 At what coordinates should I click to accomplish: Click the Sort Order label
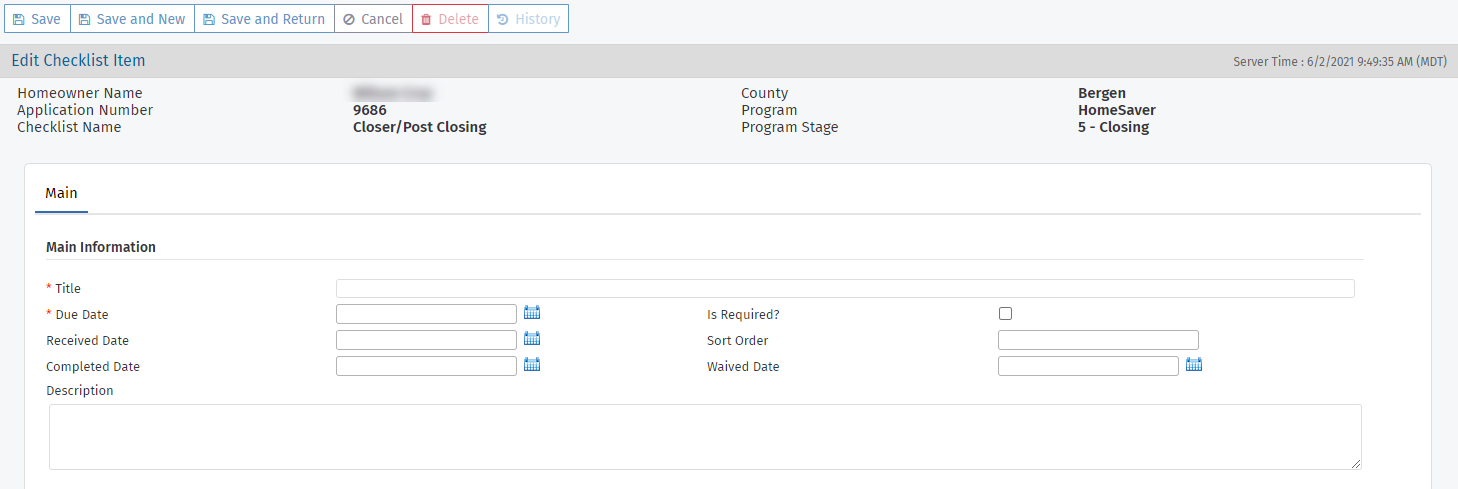738,340
